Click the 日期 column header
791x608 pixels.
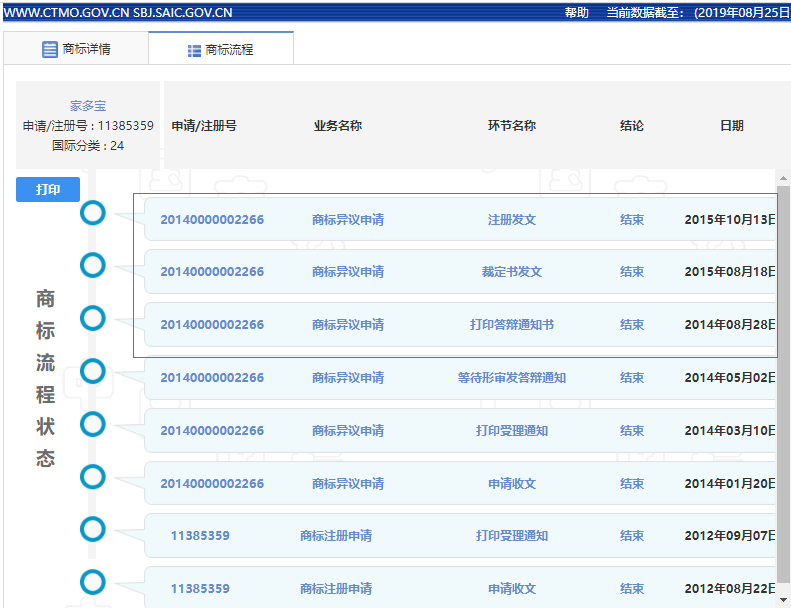pyautogui.click(x=731, y=125)
